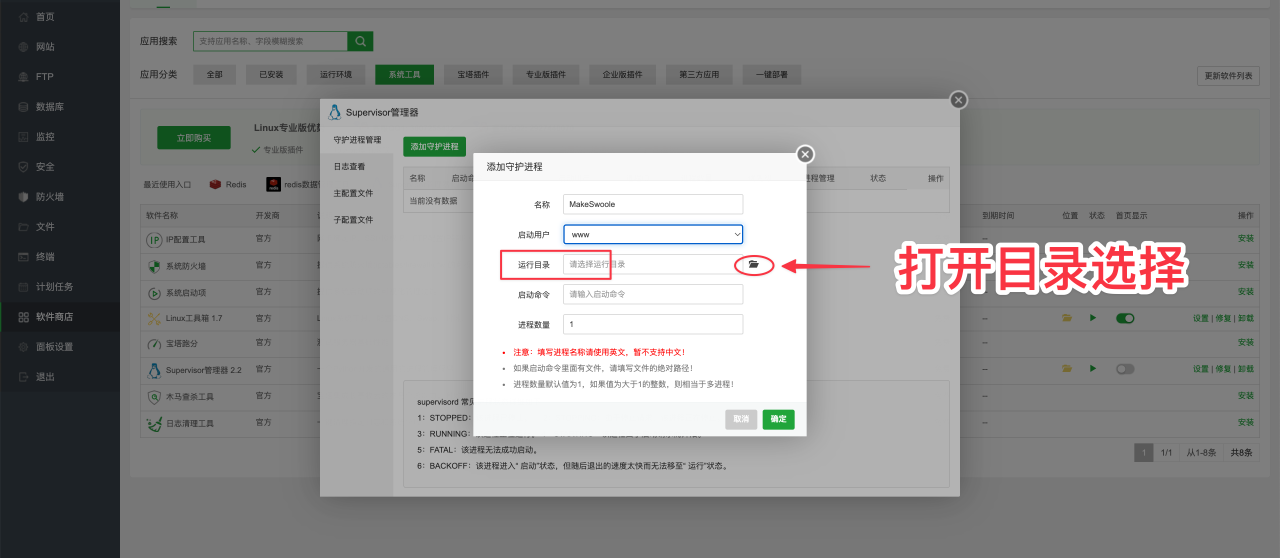Screen dimensions: 1280x558
Task: Toggle off 首页显示 for Linux工具箱
Action: tap(1125, 318)
